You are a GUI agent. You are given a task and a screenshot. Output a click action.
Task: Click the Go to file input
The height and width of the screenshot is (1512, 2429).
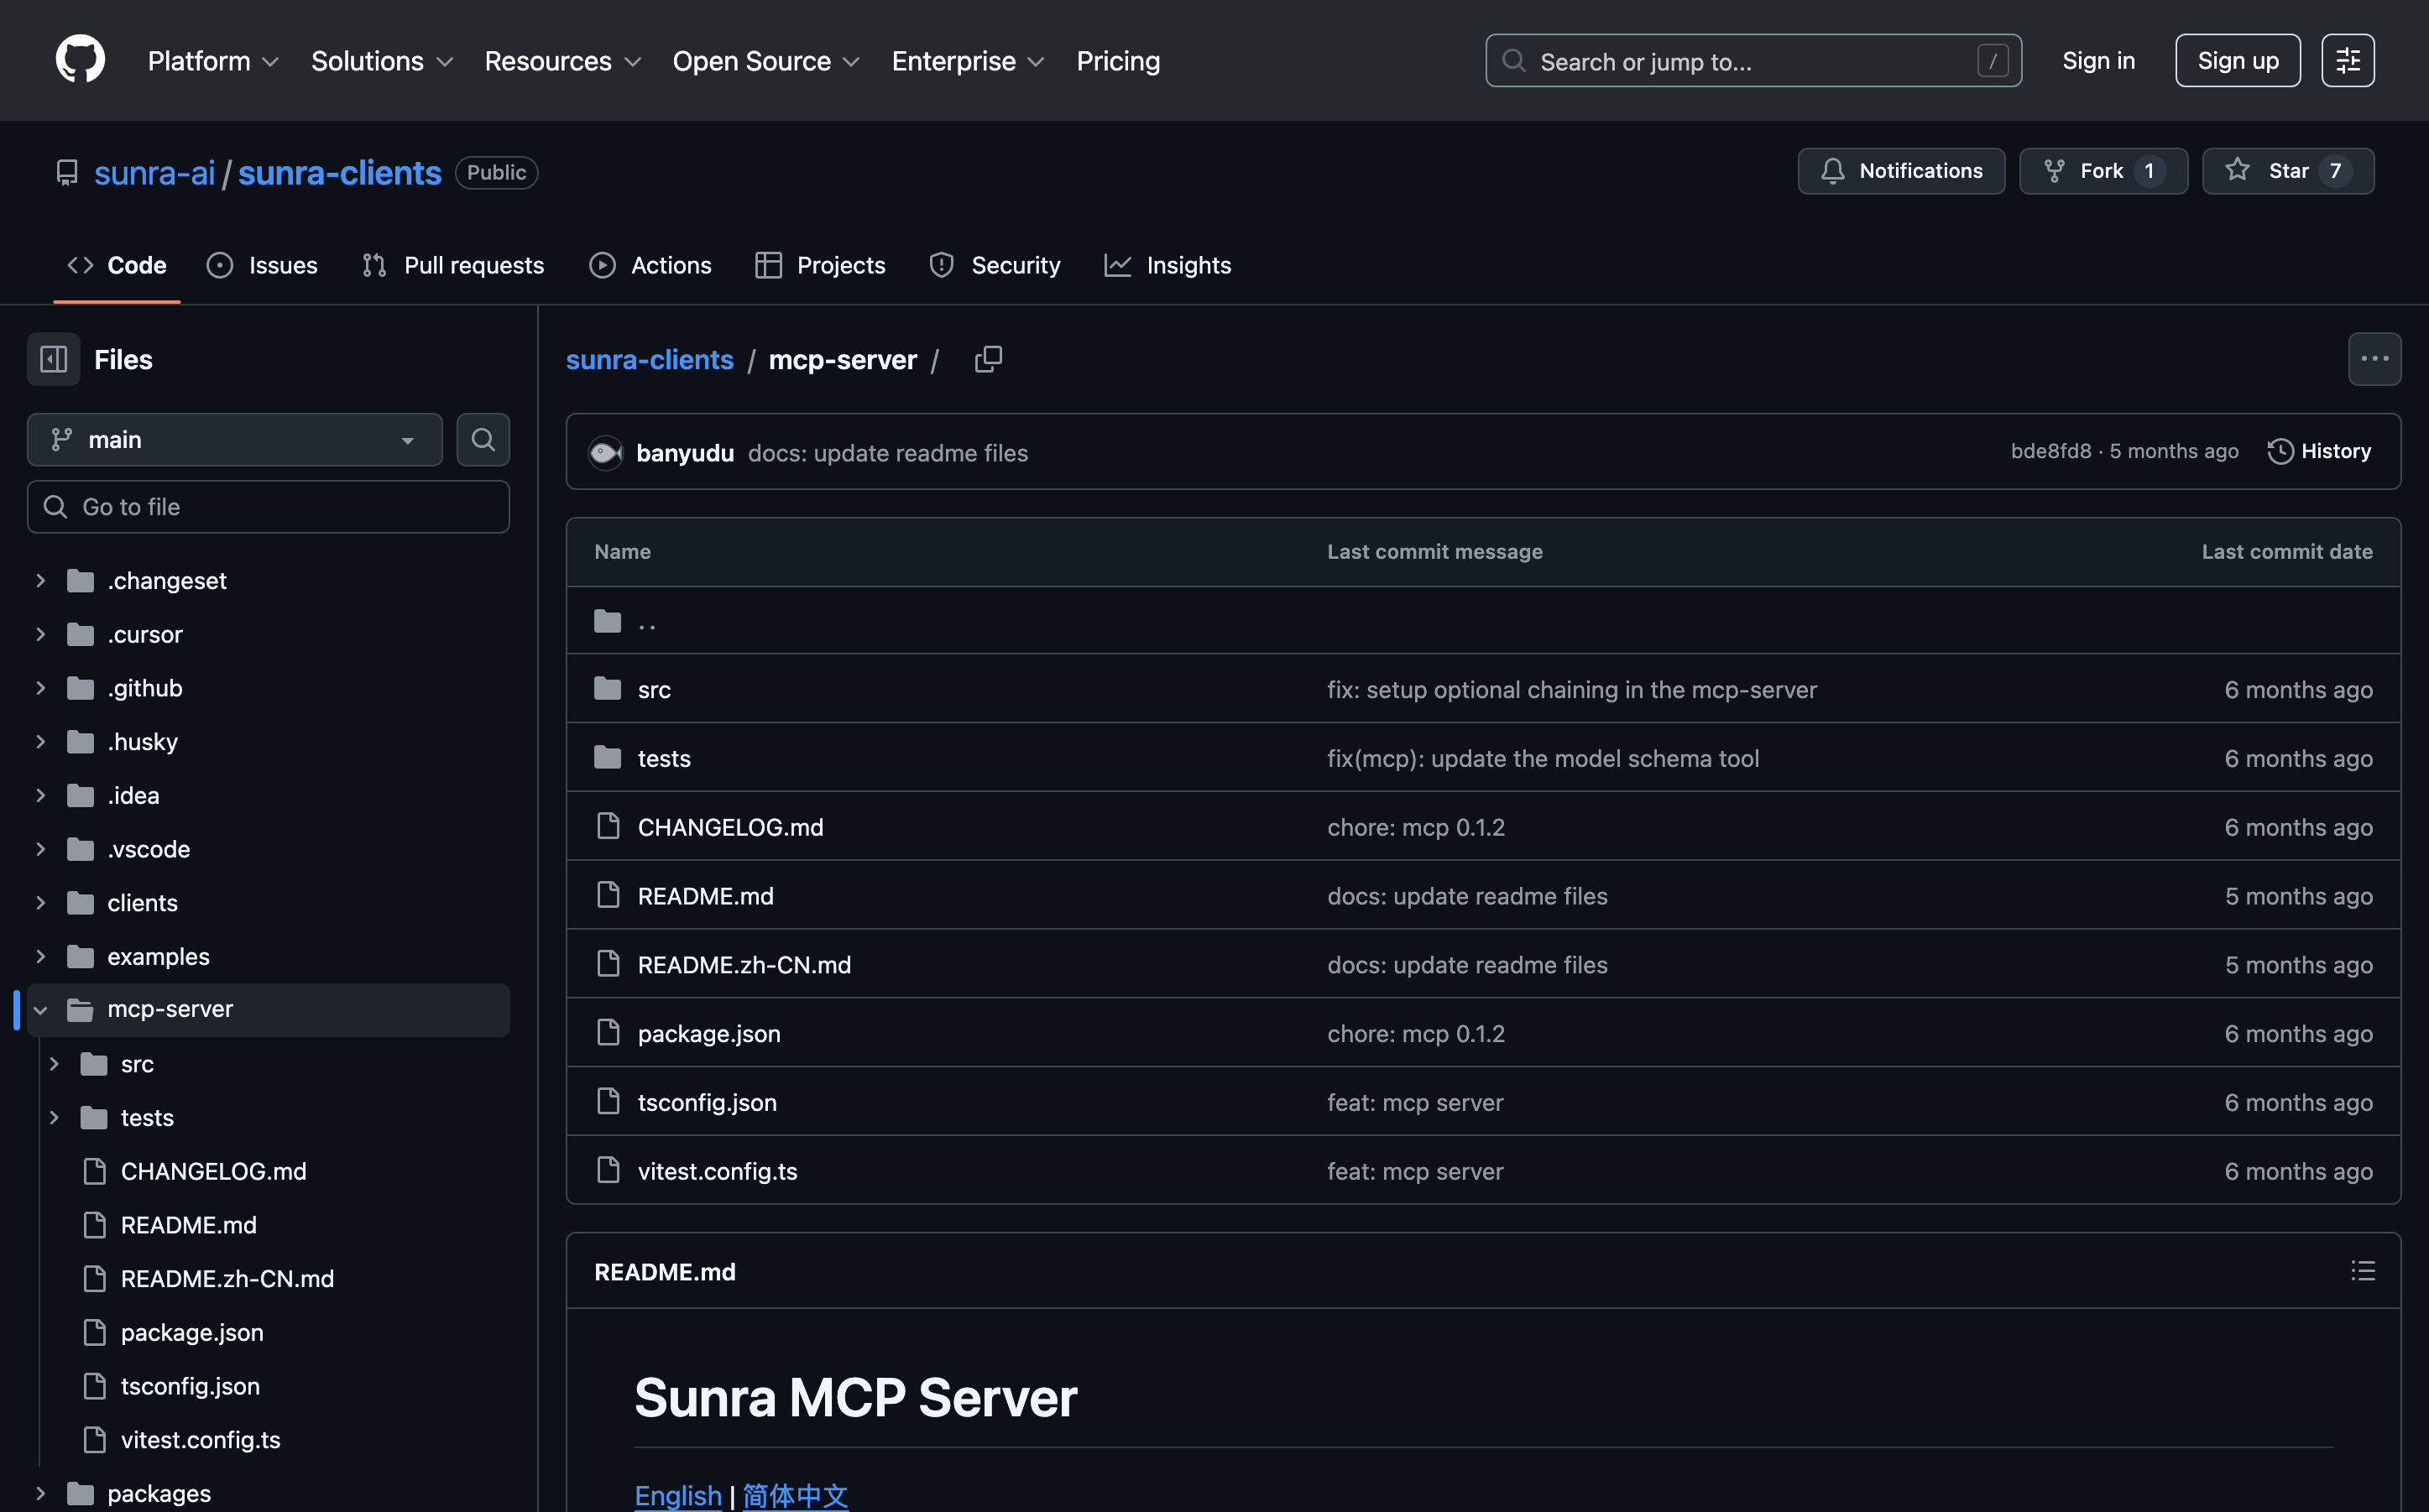click(268, 507)
